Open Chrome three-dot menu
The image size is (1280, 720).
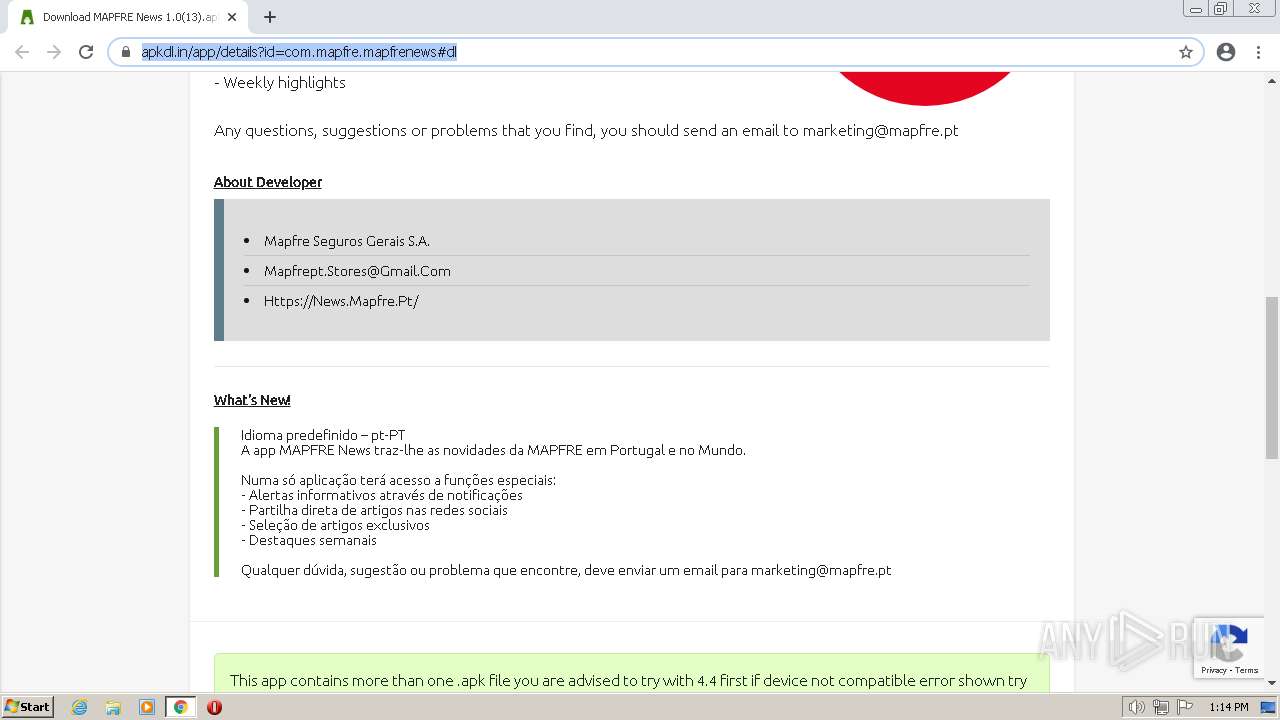point(1258,52)
